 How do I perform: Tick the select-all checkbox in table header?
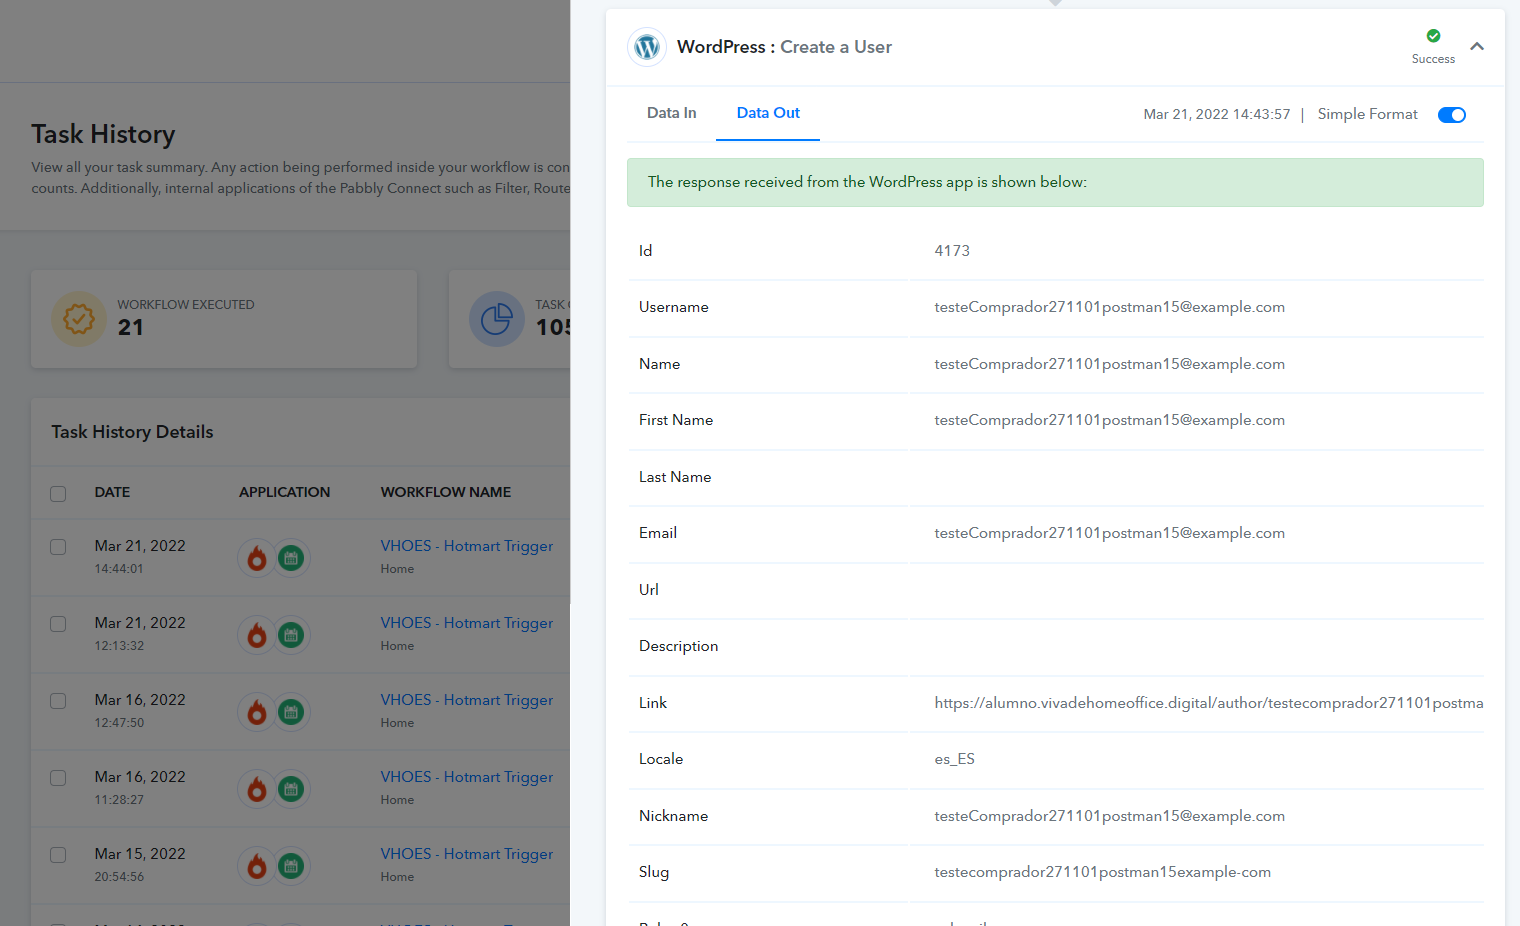point(58,493)
